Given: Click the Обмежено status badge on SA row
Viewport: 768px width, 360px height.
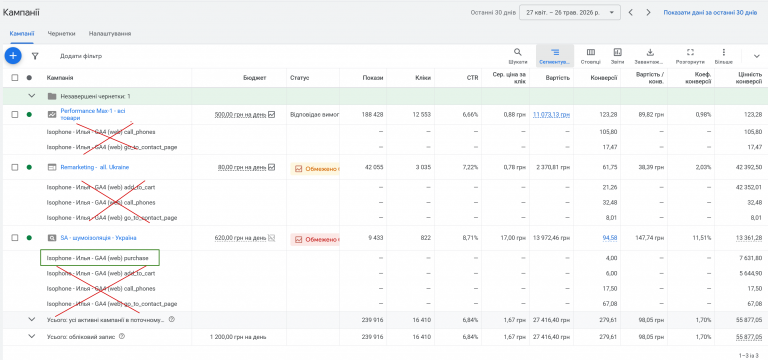Looking at the screenshot, I should 315,240.
